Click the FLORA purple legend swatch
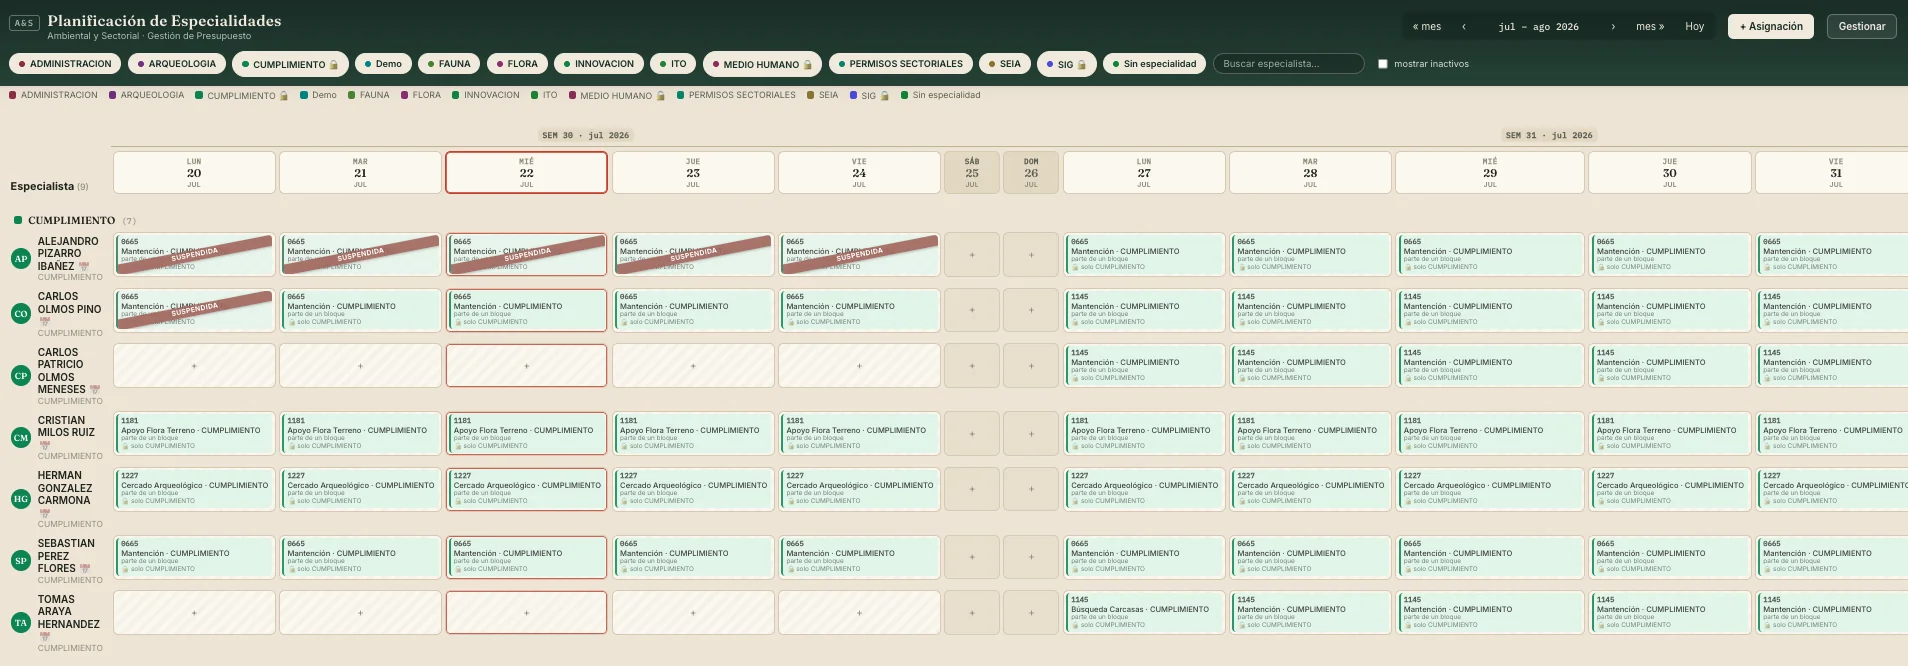 (x=404, y=95)
